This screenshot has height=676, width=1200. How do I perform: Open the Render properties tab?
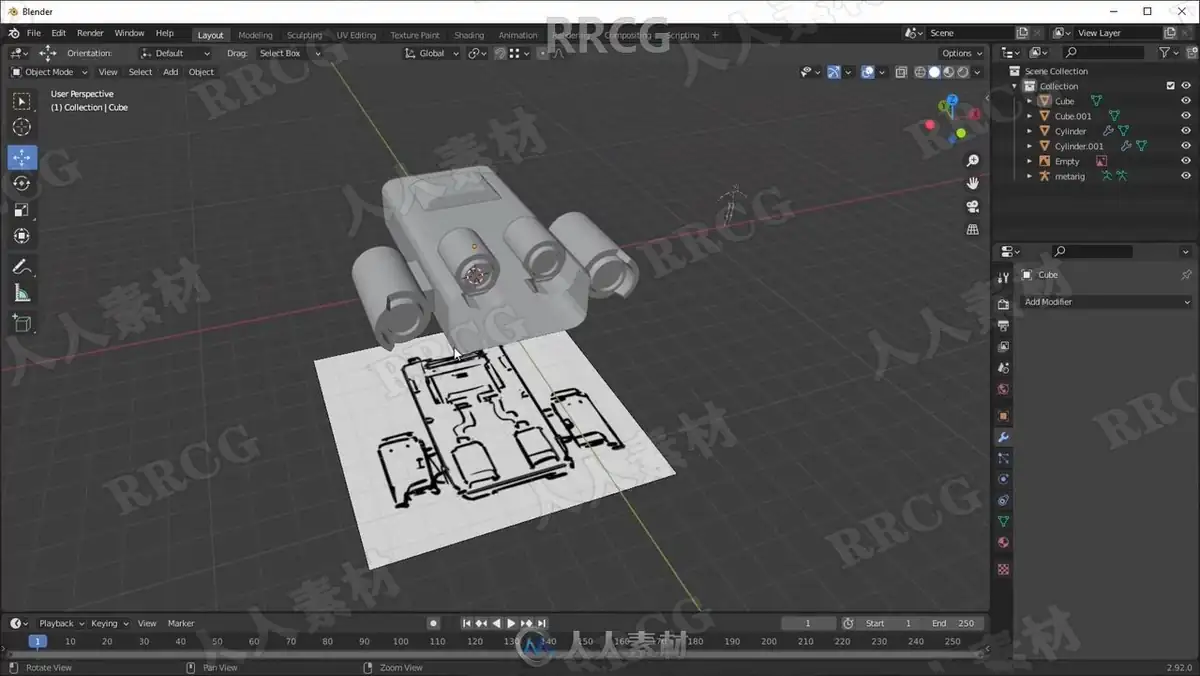click(1003, 304)
